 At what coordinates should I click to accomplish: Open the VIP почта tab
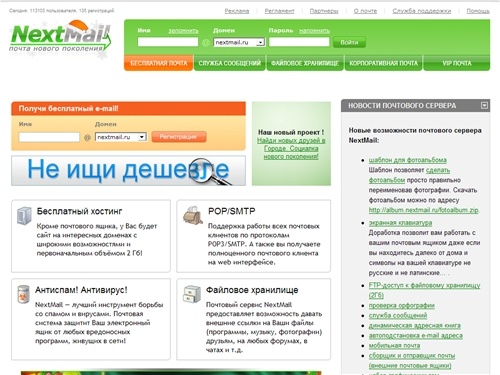[457, 63]
